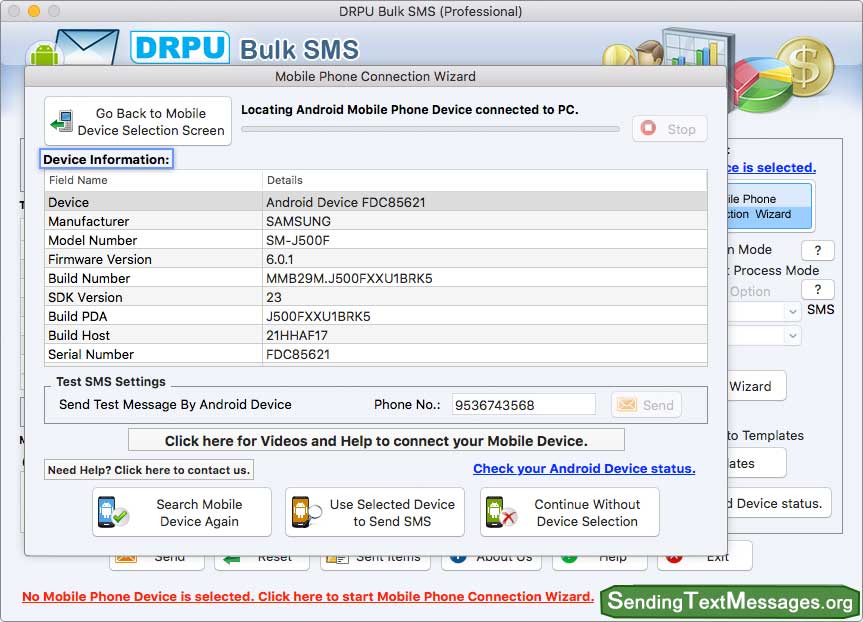Click the help ? button beside Option
Screen dimensions: 863x622
pos(817,290)
